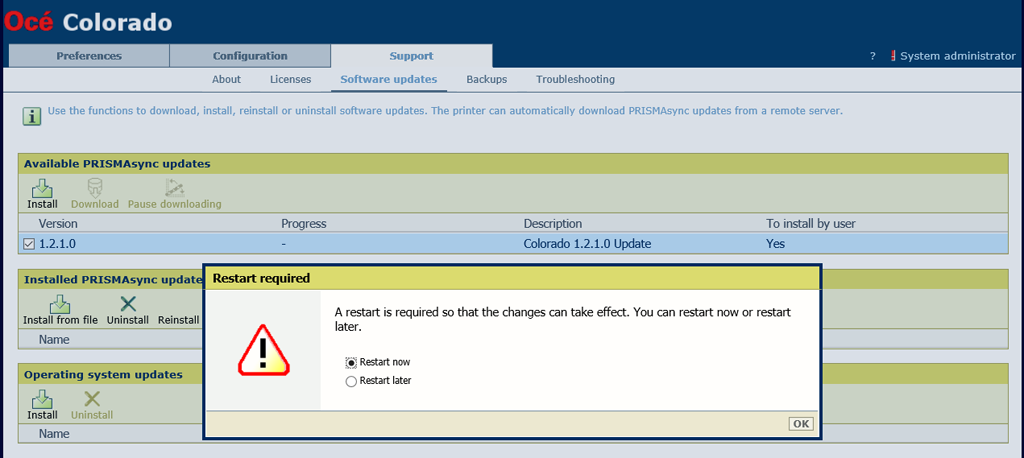This screenshot has width=1024, height=458.
Task: Click the Océ Colorado logo
Action: [x=88, y=23]
